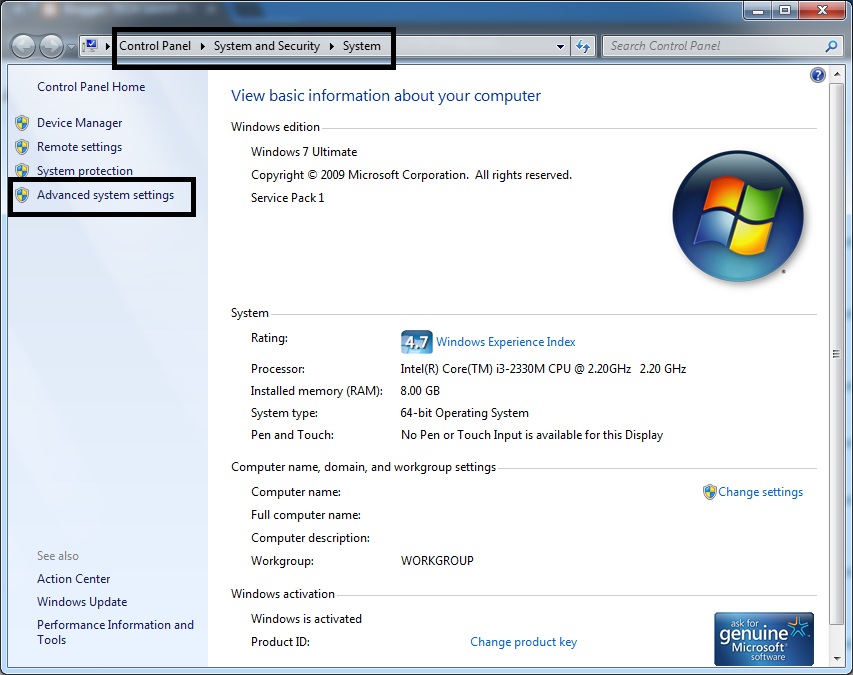Click the Intel Core i3-2330M processor value

click(543, 369)
